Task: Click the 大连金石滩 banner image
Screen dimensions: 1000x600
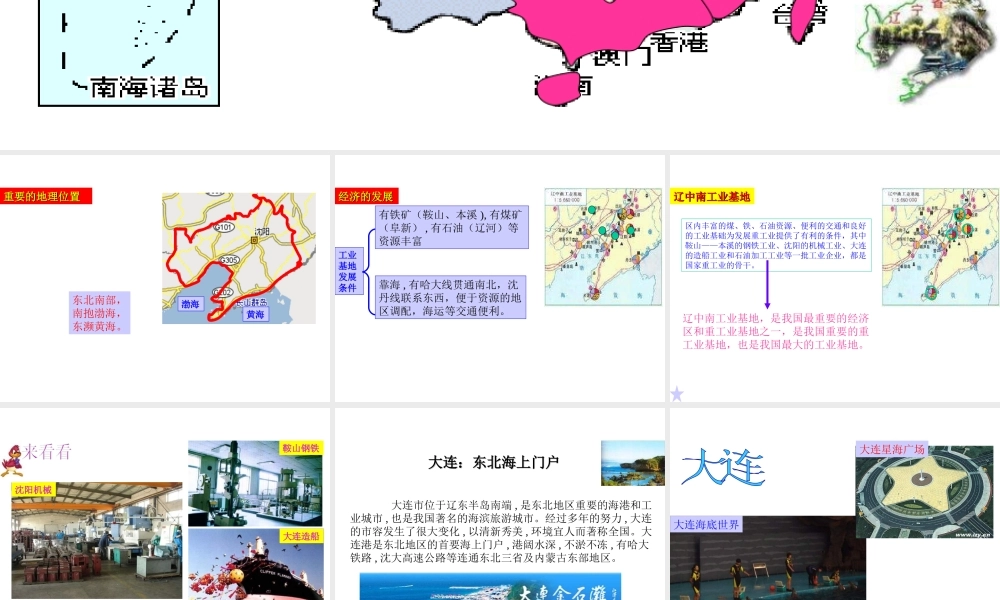Action: pyautogui.click(x=490, y=587)
